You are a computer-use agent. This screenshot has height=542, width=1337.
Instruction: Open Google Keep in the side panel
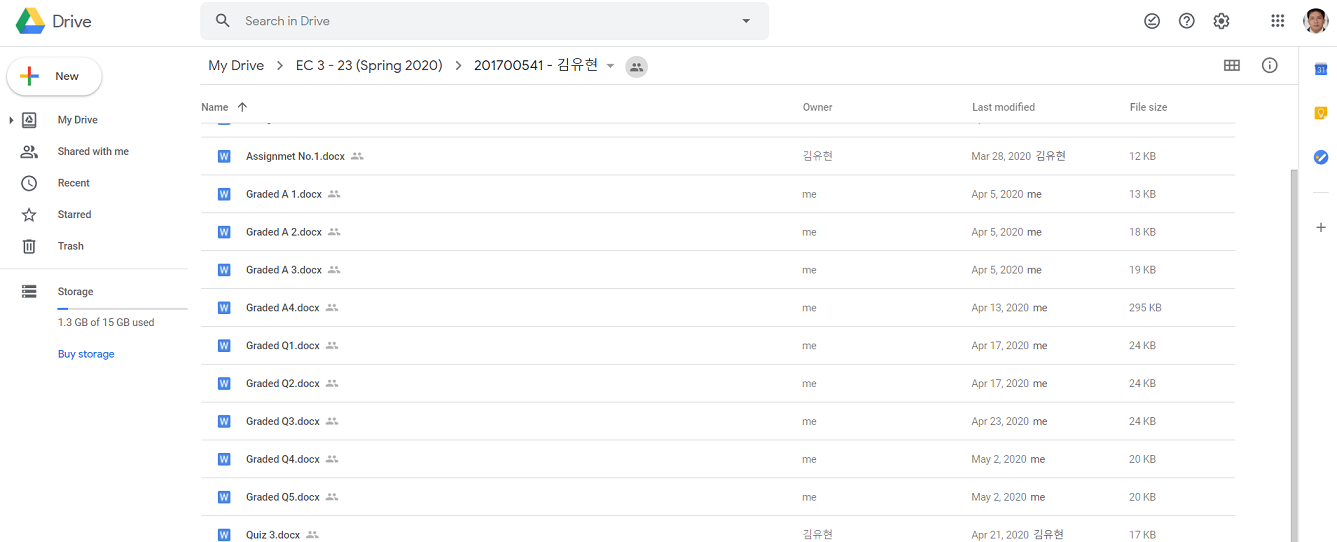click(1320, 113)
